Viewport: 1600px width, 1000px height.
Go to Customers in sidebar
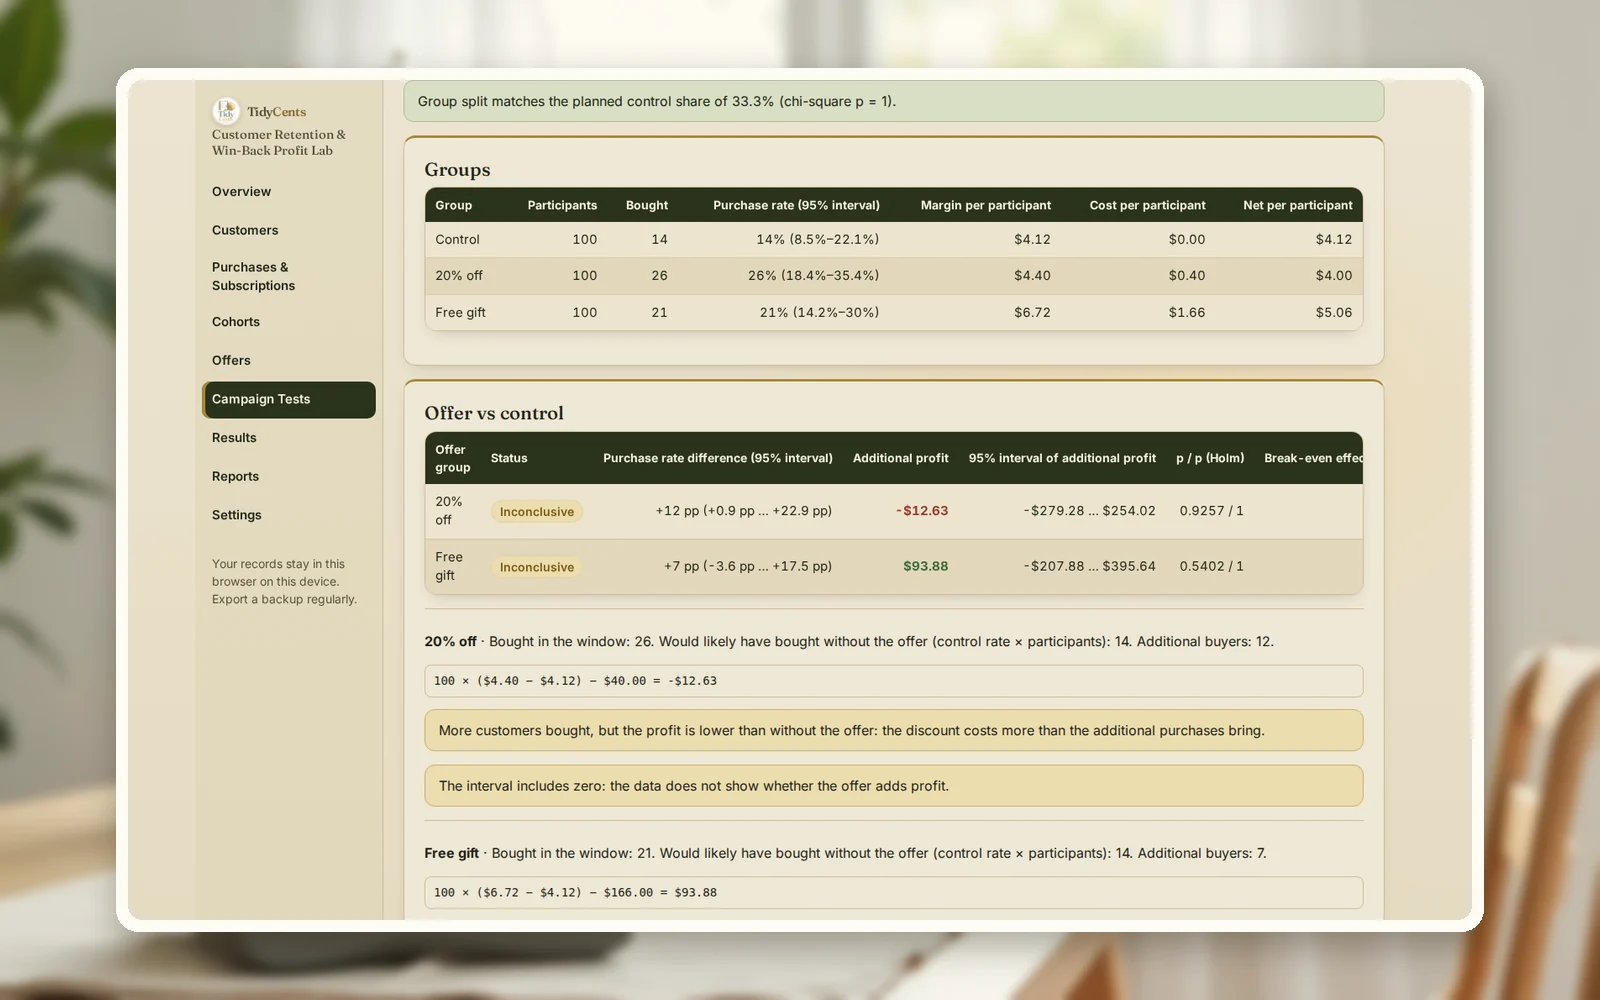tap(245, 230)
